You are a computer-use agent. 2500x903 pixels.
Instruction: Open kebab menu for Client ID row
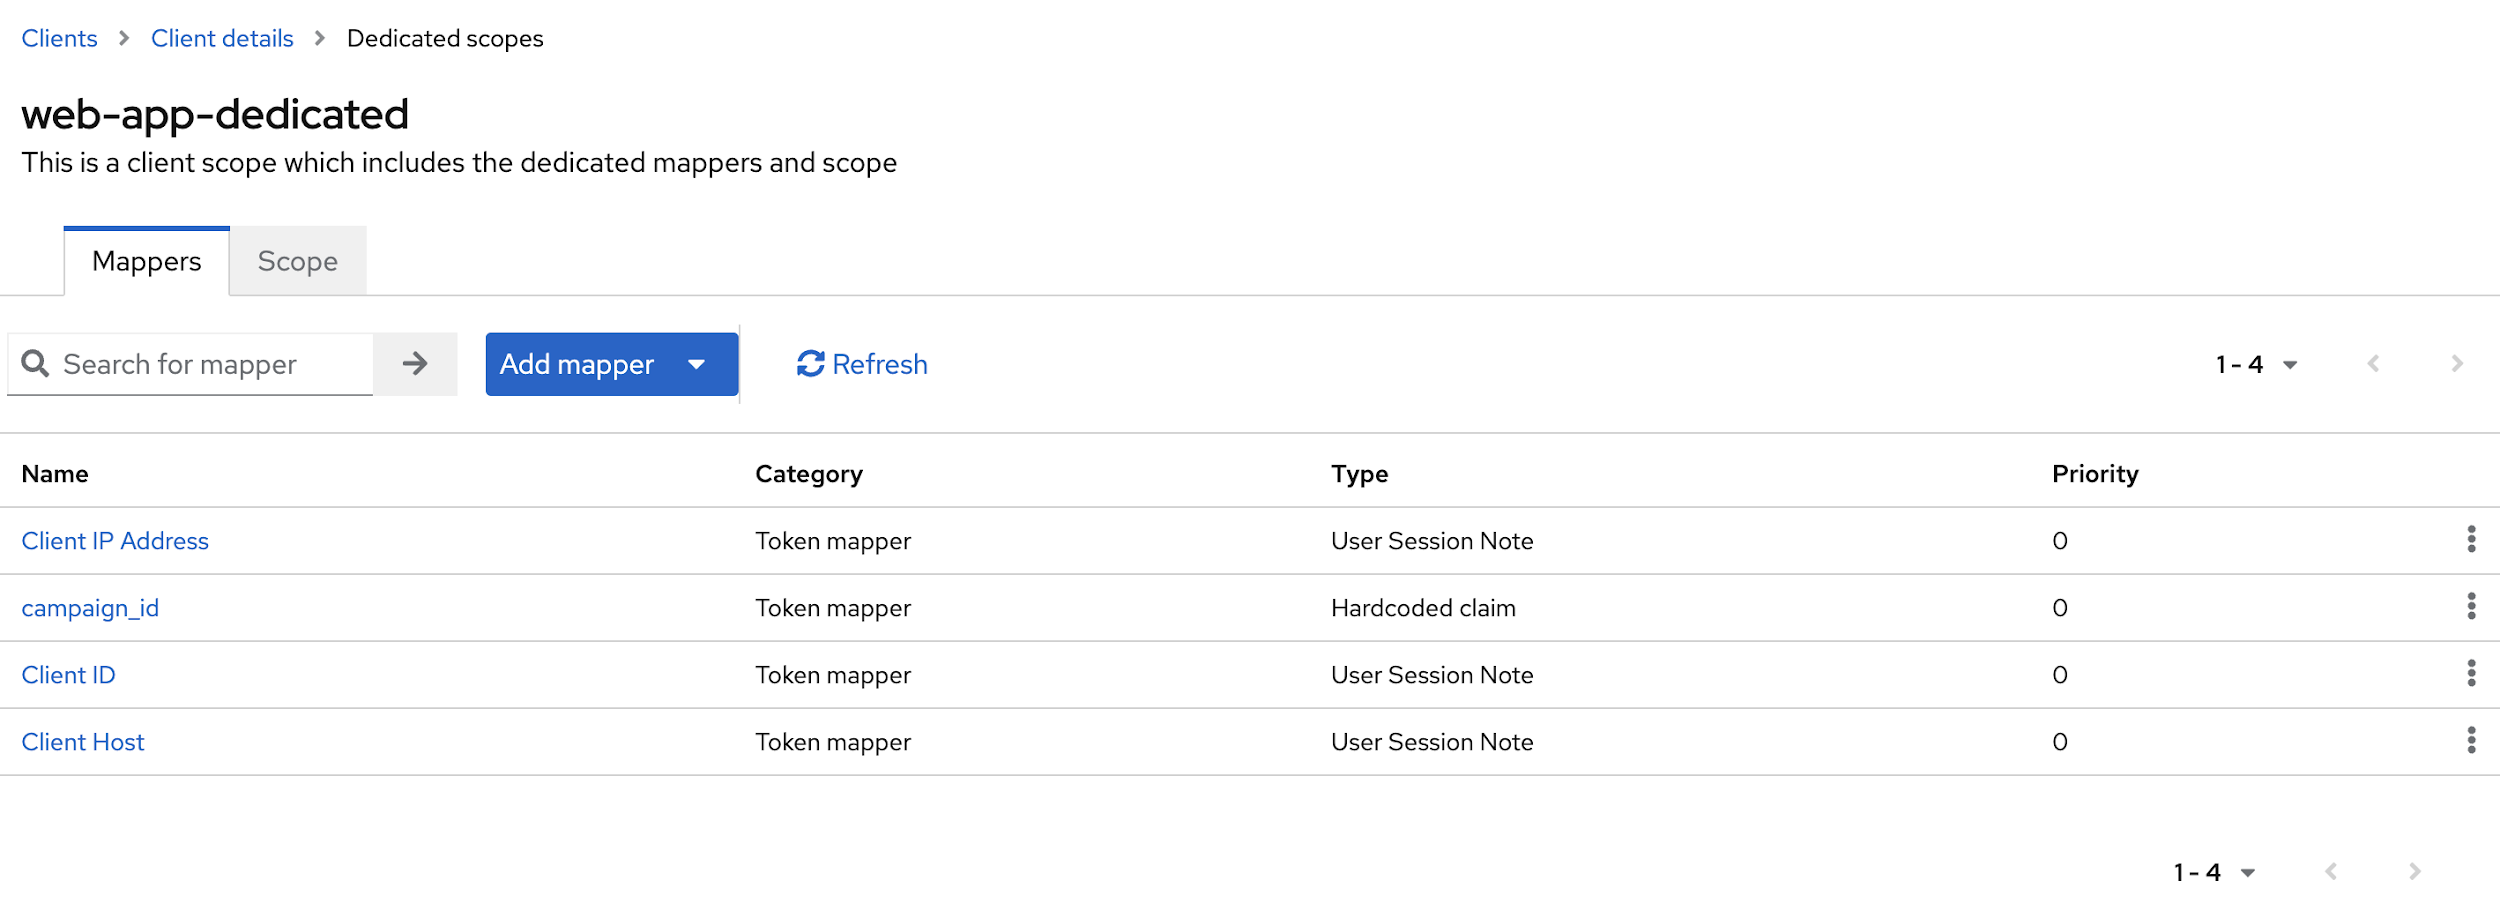2471,674
